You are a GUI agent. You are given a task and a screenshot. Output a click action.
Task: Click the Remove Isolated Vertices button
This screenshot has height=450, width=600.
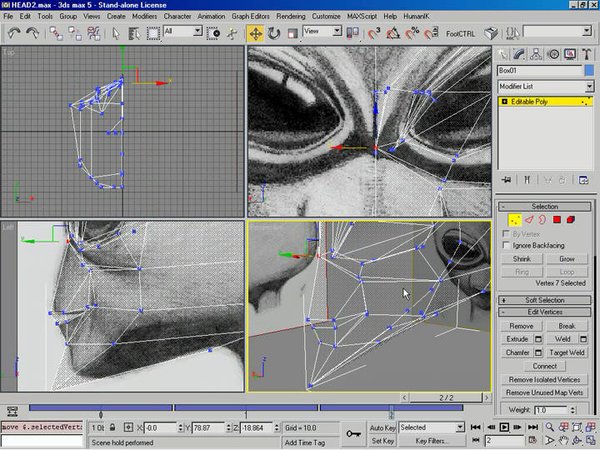[545, 380]
